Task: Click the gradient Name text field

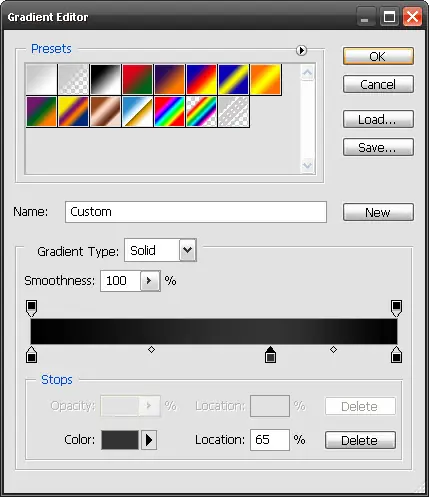Action: coord(196,212)
